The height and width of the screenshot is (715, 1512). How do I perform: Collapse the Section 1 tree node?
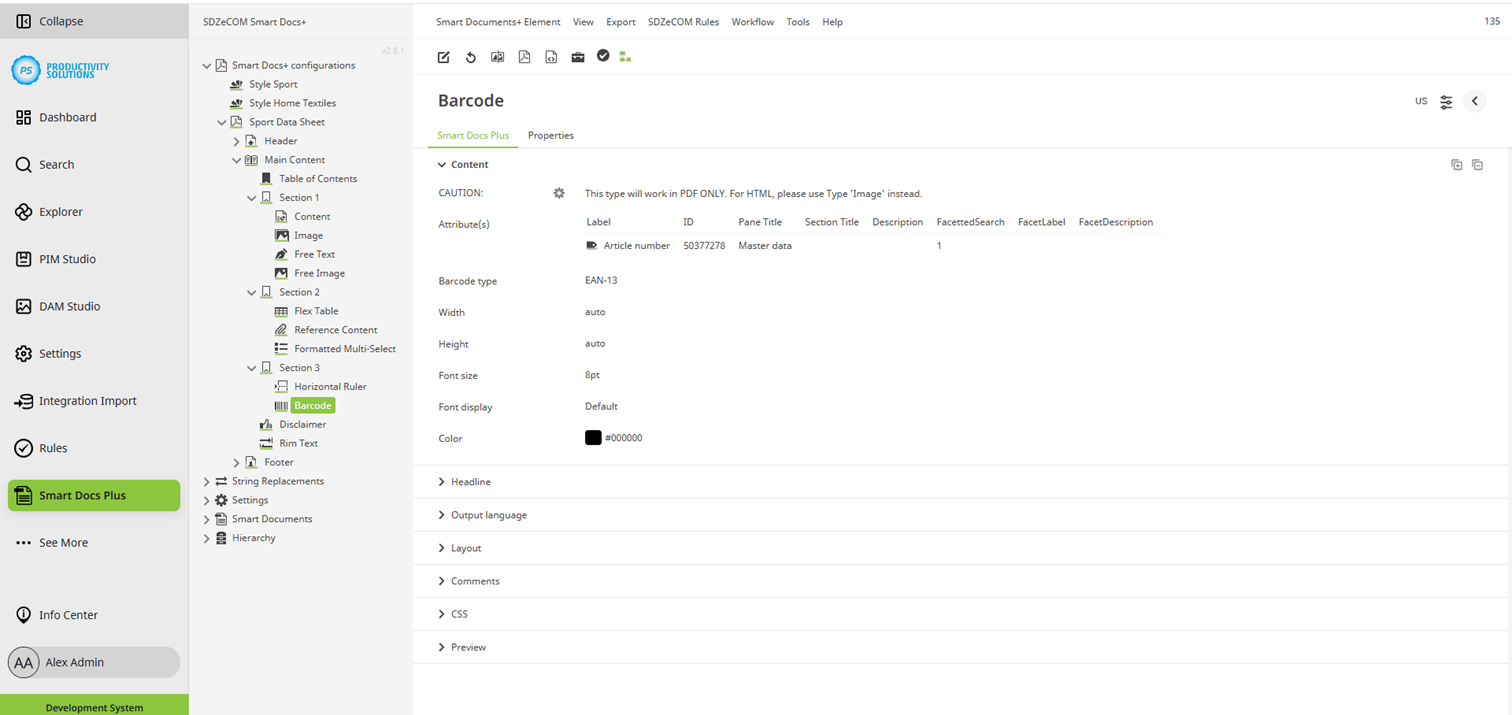coord(252,197)
